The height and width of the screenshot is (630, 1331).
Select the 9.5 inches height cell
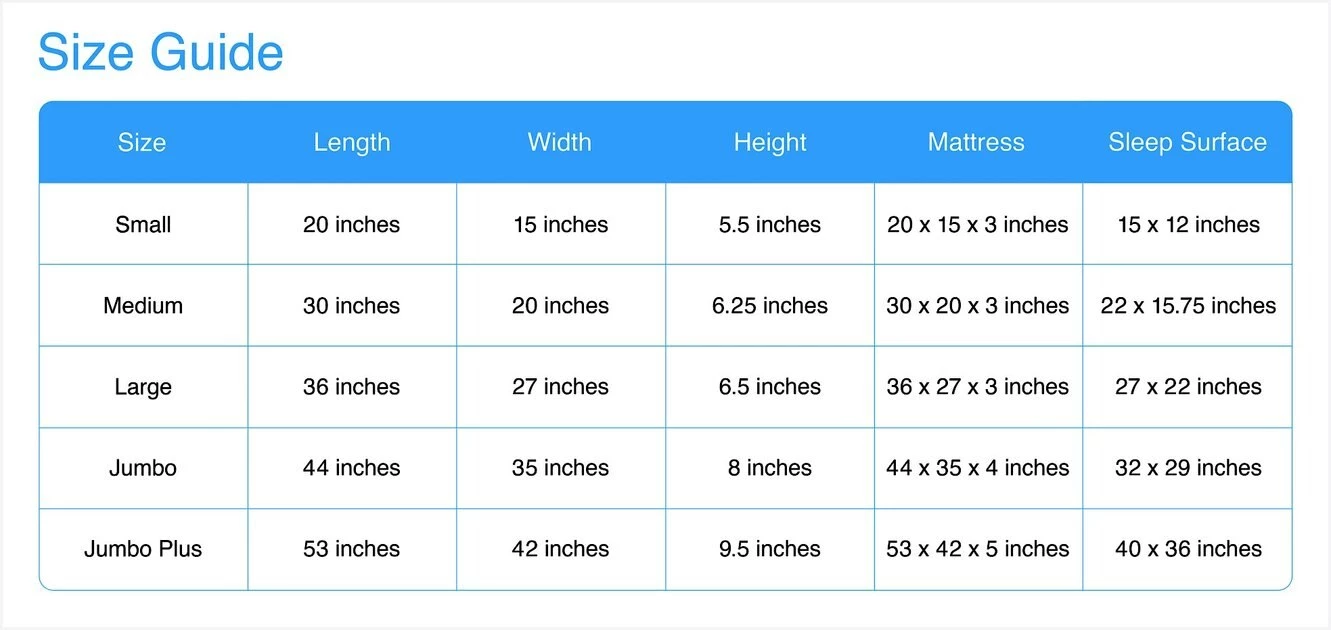(x=770, y=548)
